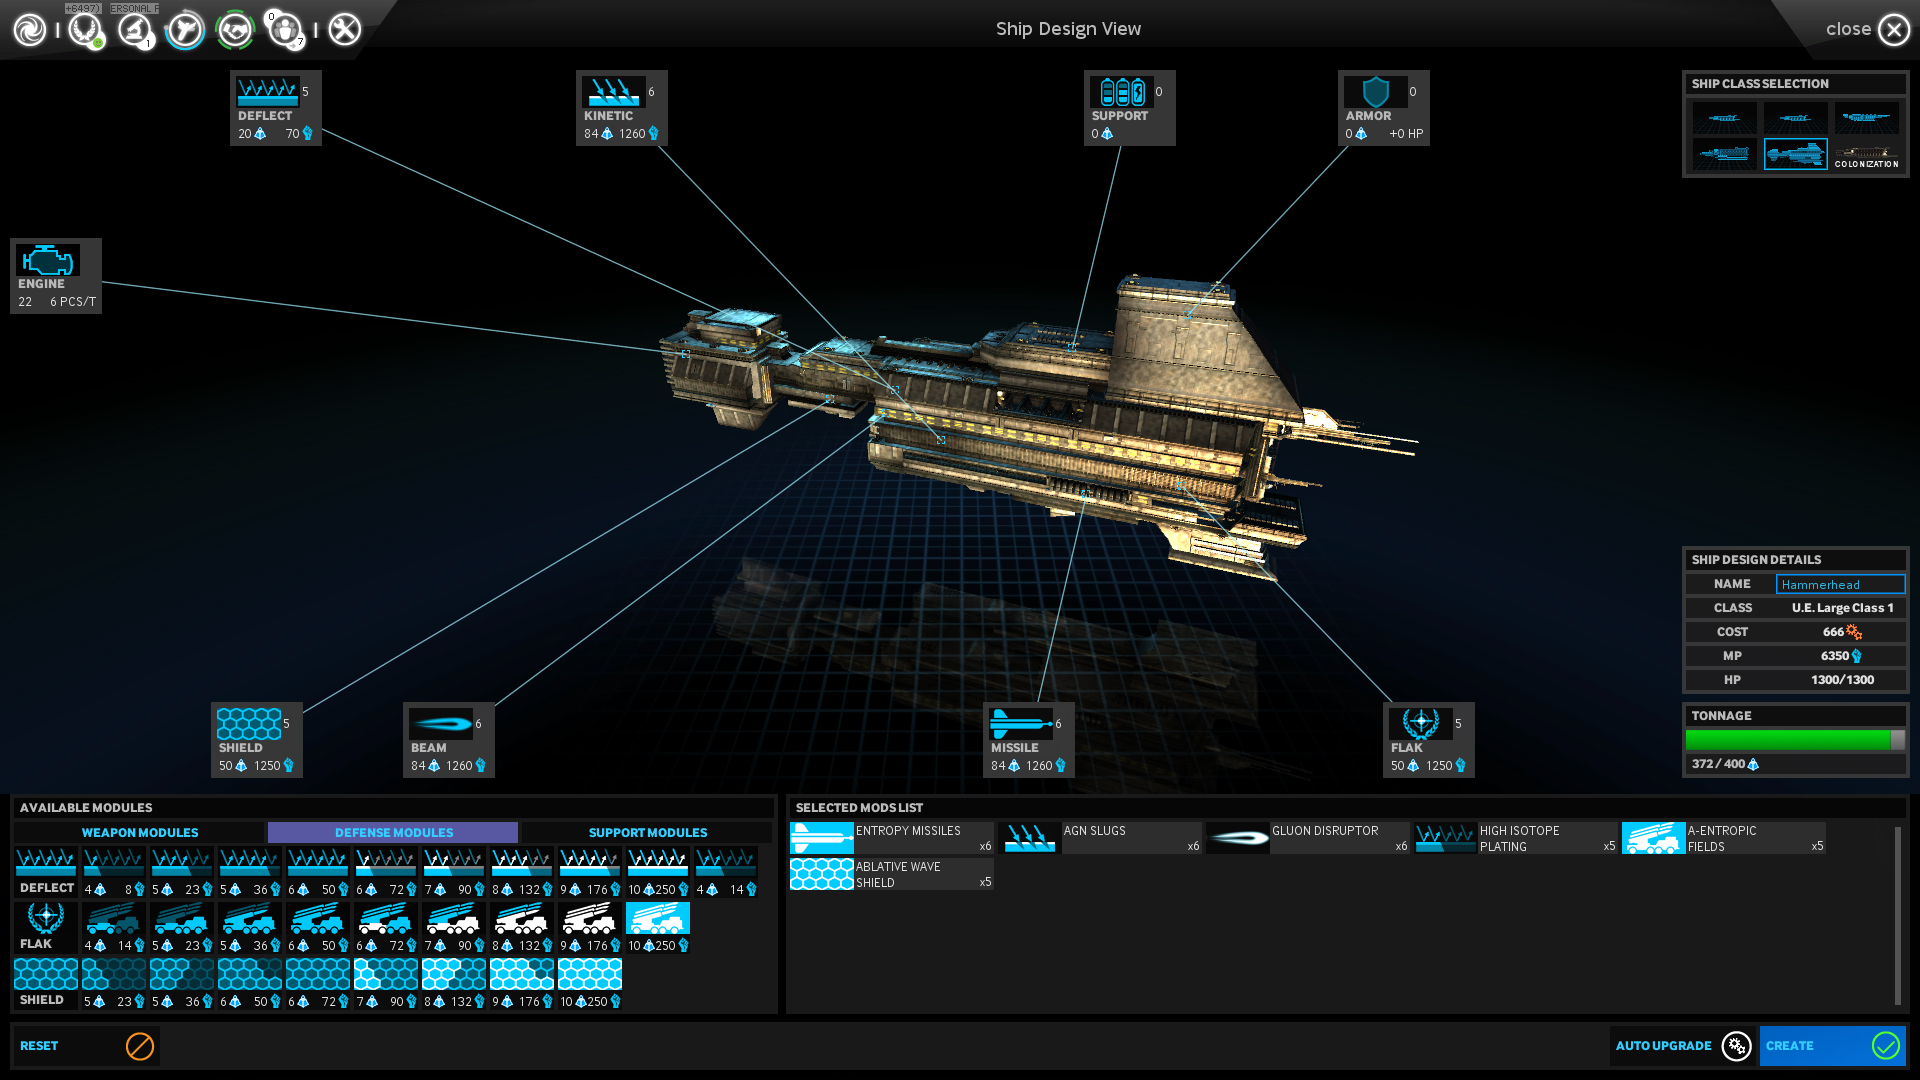Toggle AUTO UPGRADE feature on

click(1738, 1046)
